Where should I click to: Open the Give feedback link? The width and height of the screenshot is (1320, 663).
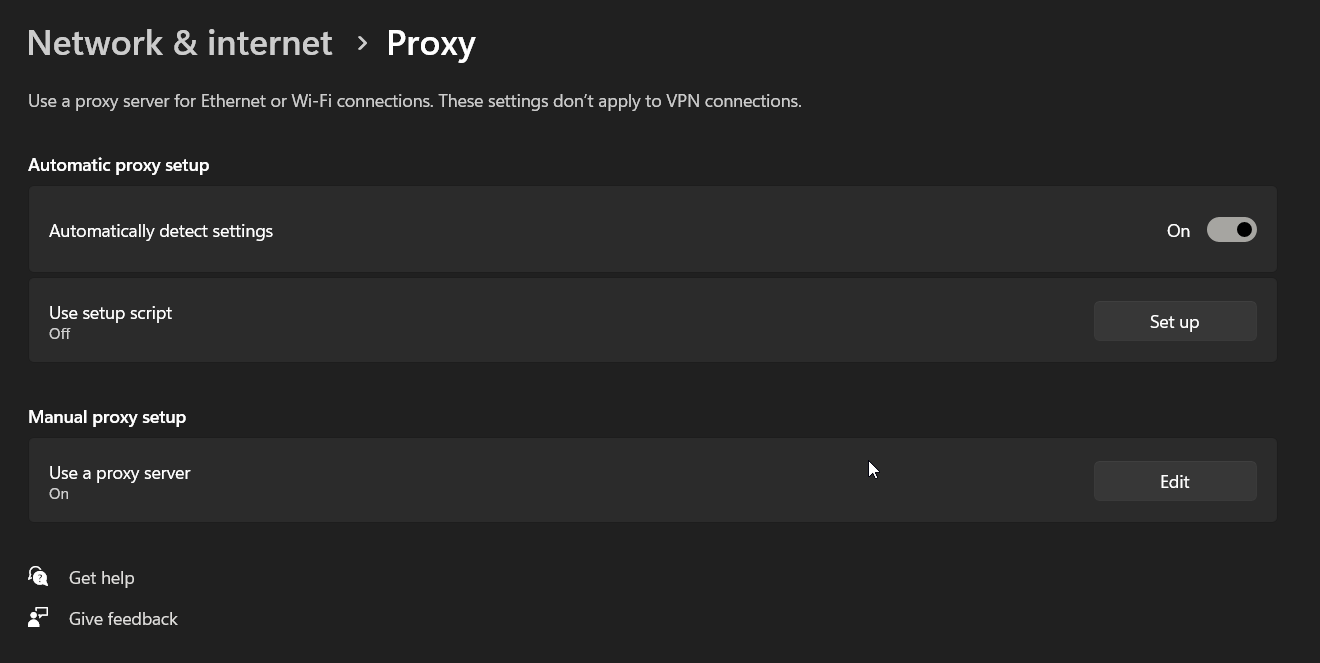123,619
